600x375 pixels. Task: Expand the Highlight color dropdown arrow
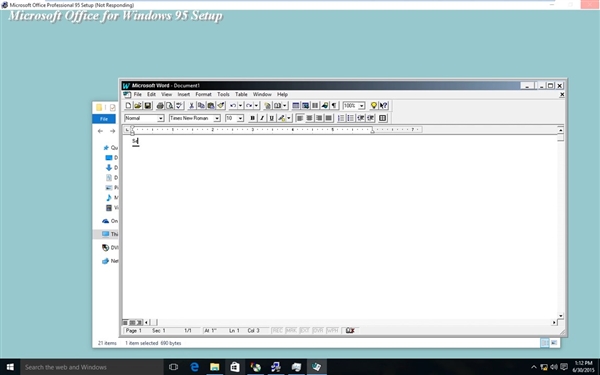(289, 118)
